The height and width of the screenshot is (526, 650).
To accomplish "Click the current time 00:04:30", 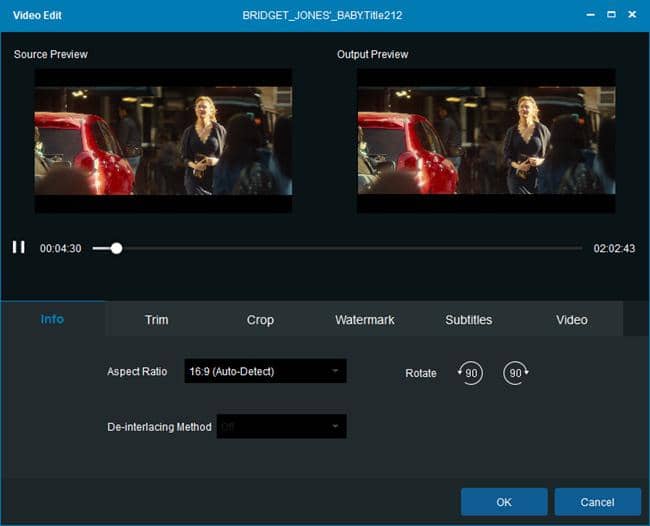I will pos(61,248).
